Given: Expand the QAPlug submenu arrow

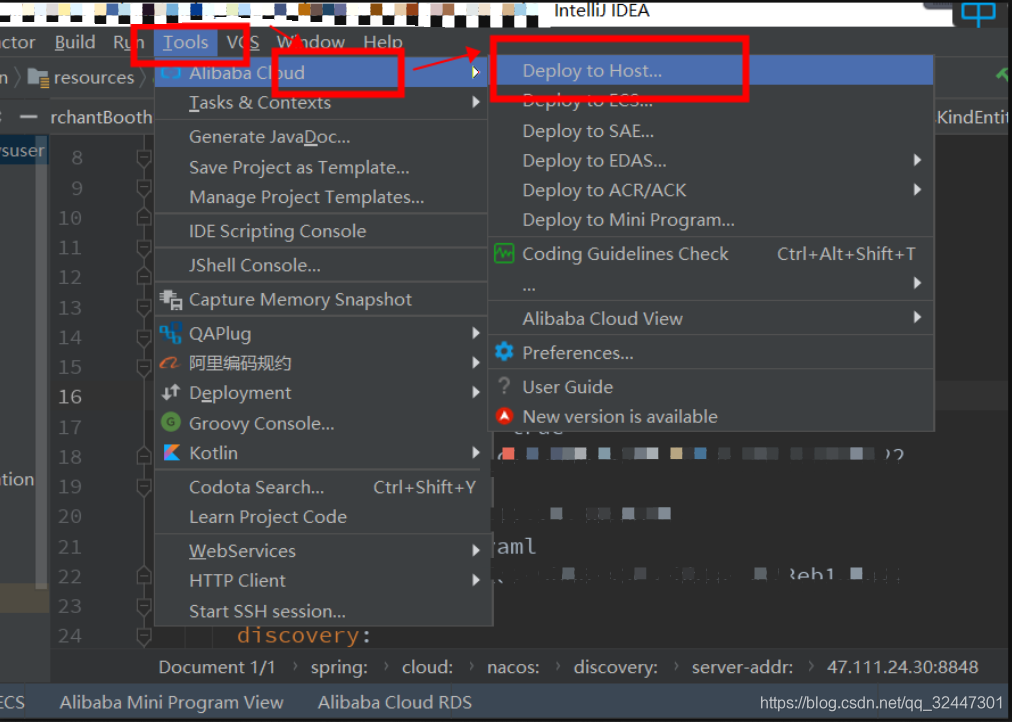Looking at the screenshot, I should pos(476,333).
